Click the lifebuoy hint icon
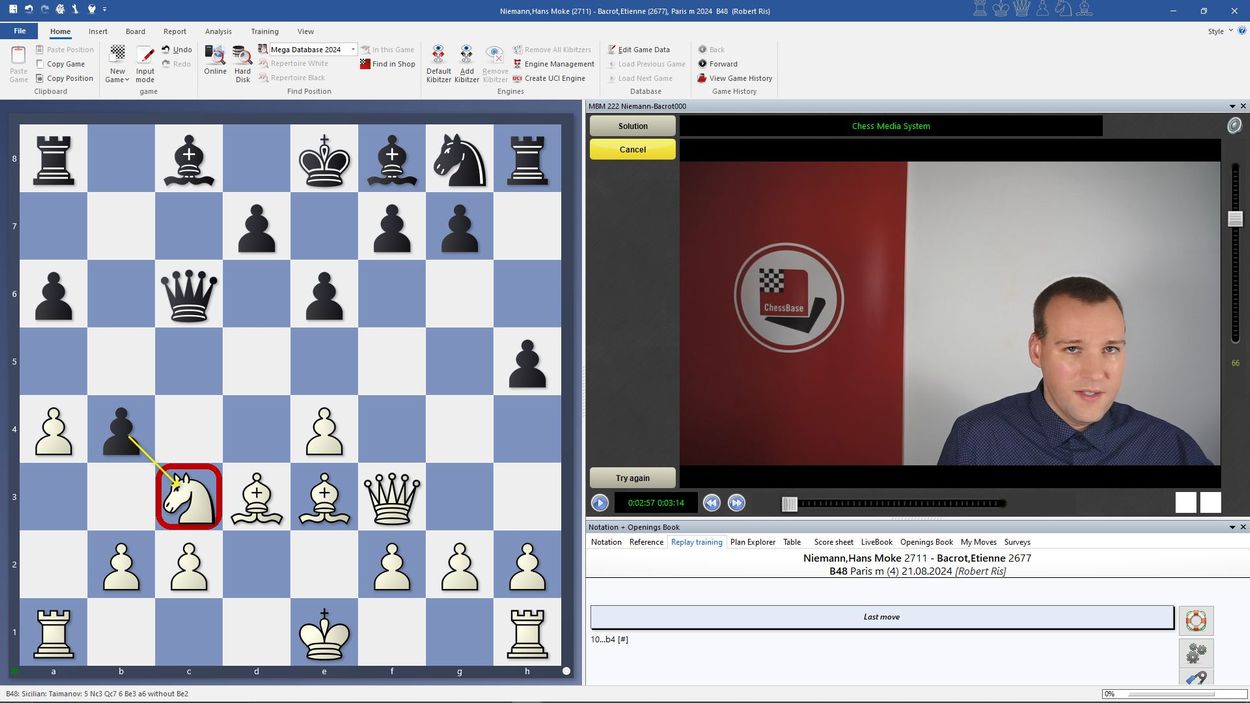 [x=1195, y=620]
